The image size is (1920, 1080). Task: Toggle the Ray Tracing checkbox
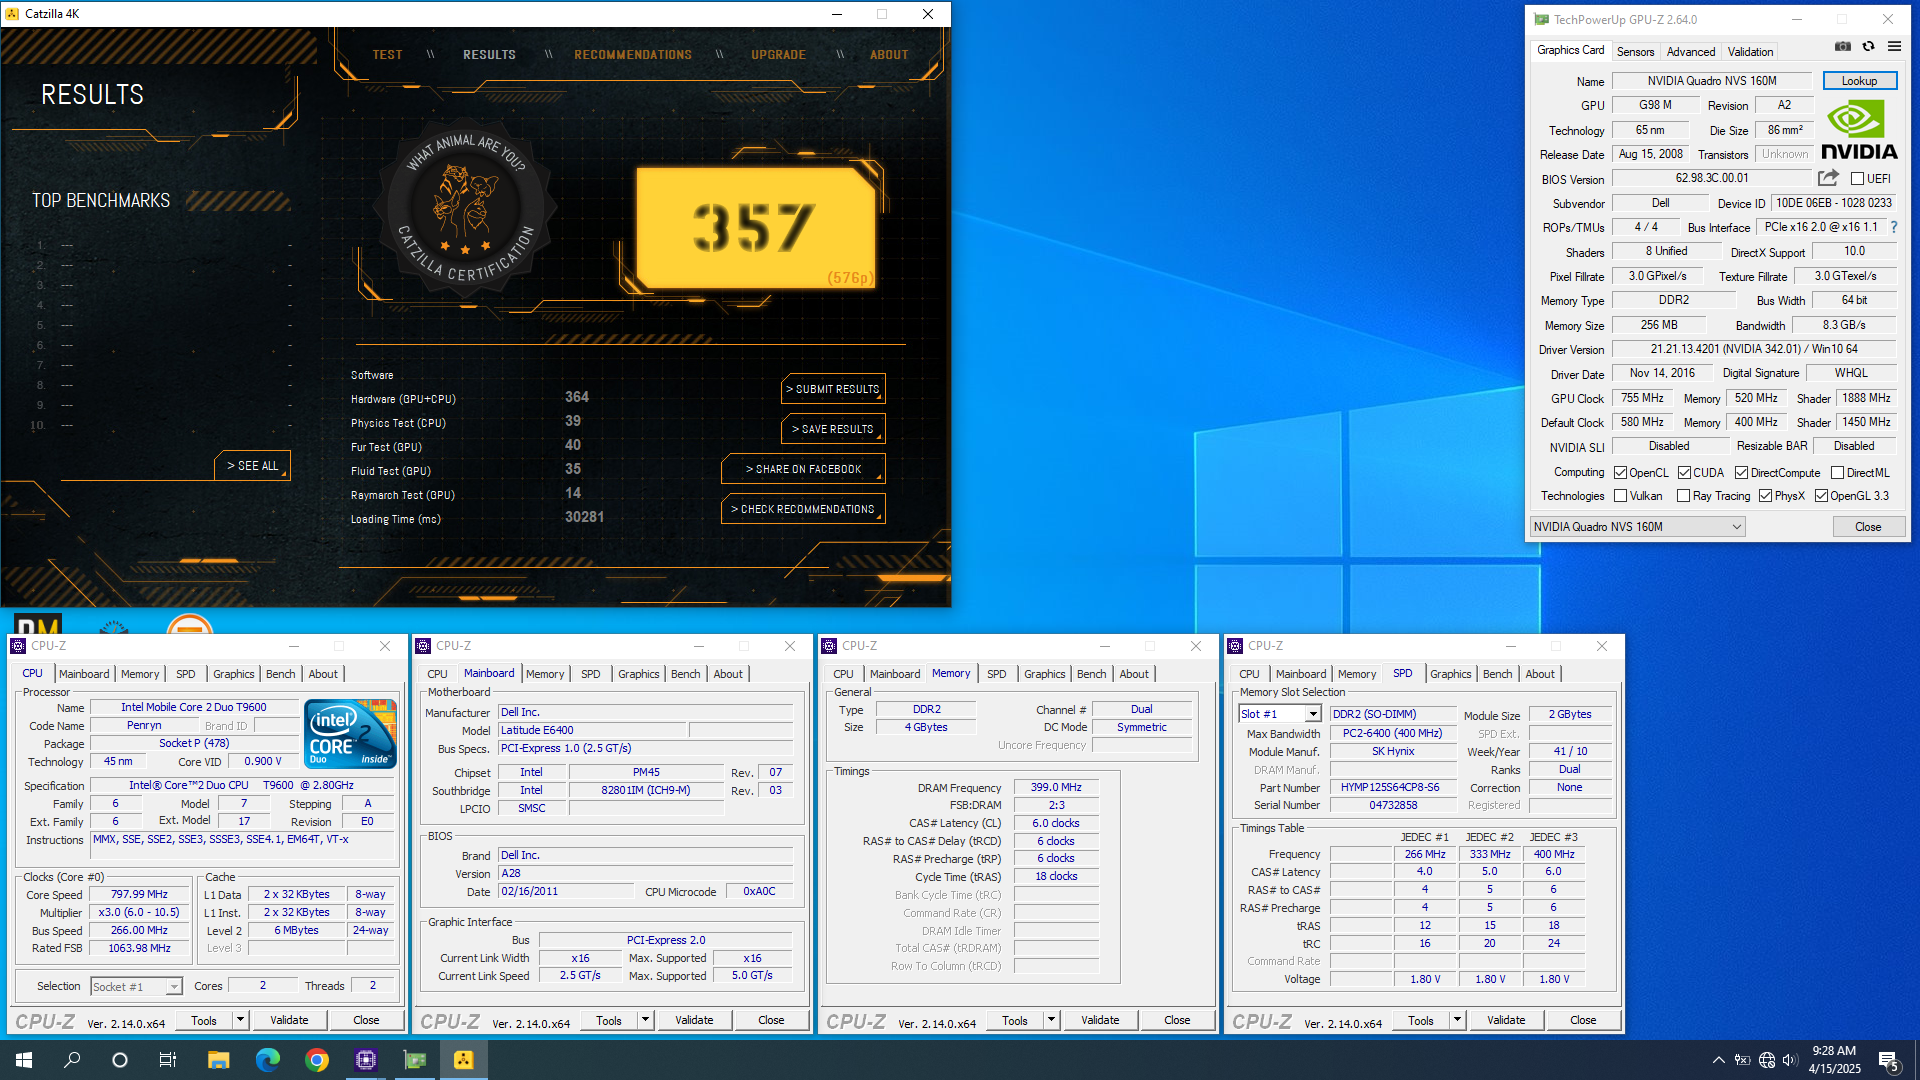coord(1683,496)
